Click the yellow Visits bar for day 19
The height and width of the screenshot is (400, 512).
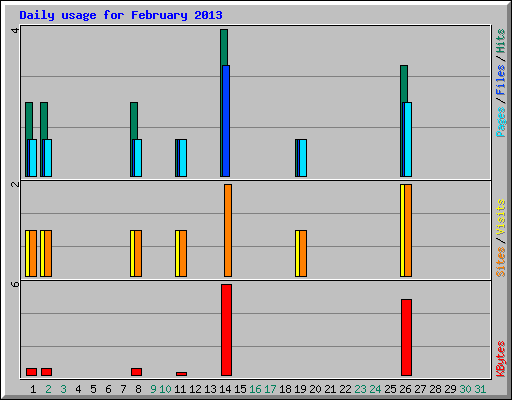297,253
